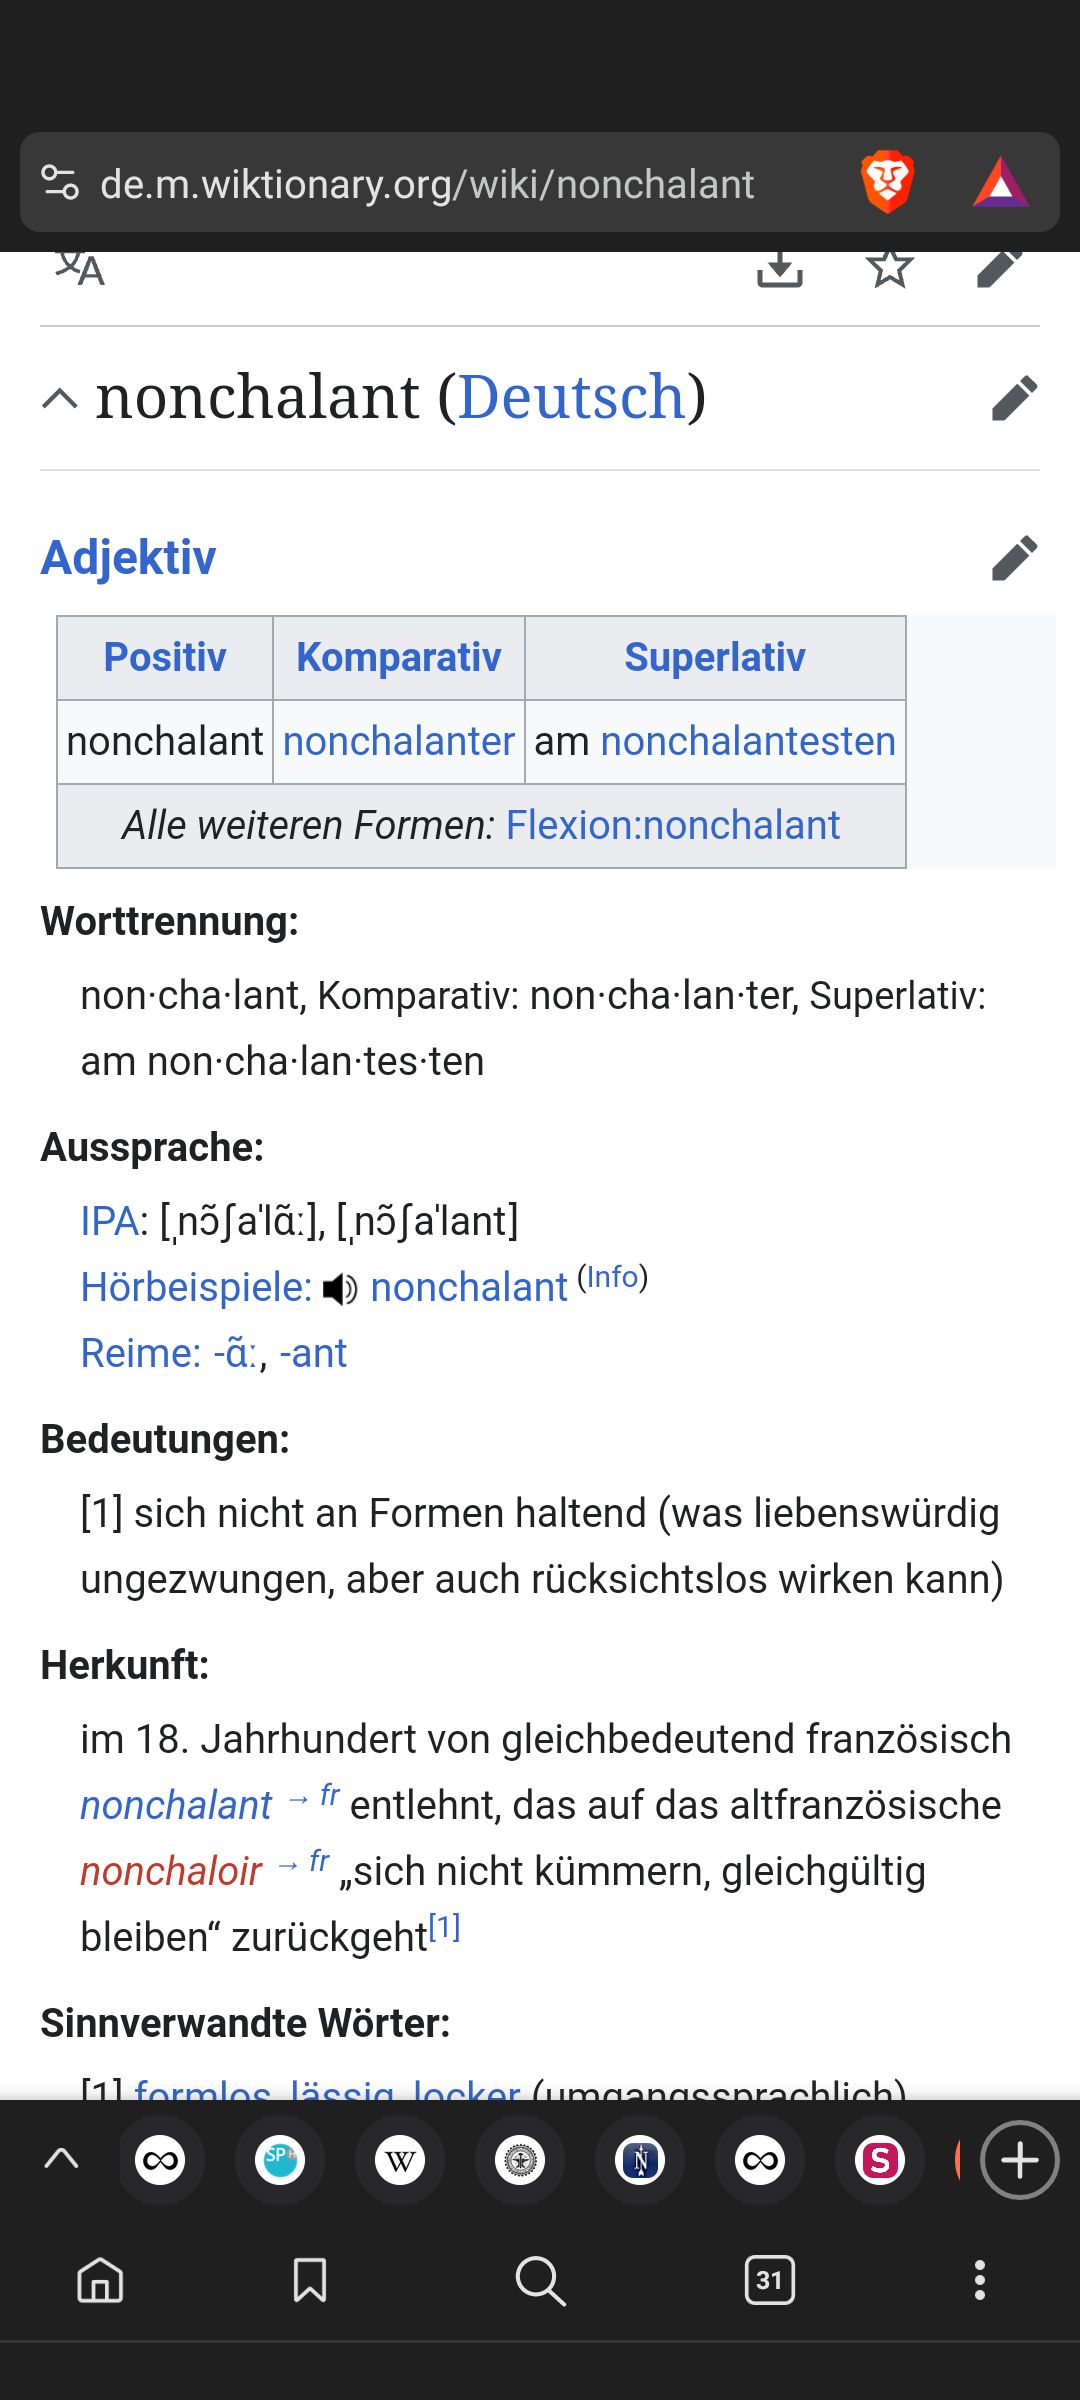Play the nonchalant audio speaker icon
The width and height of the screenshot is (1080, 2400).
[340, 1289]
